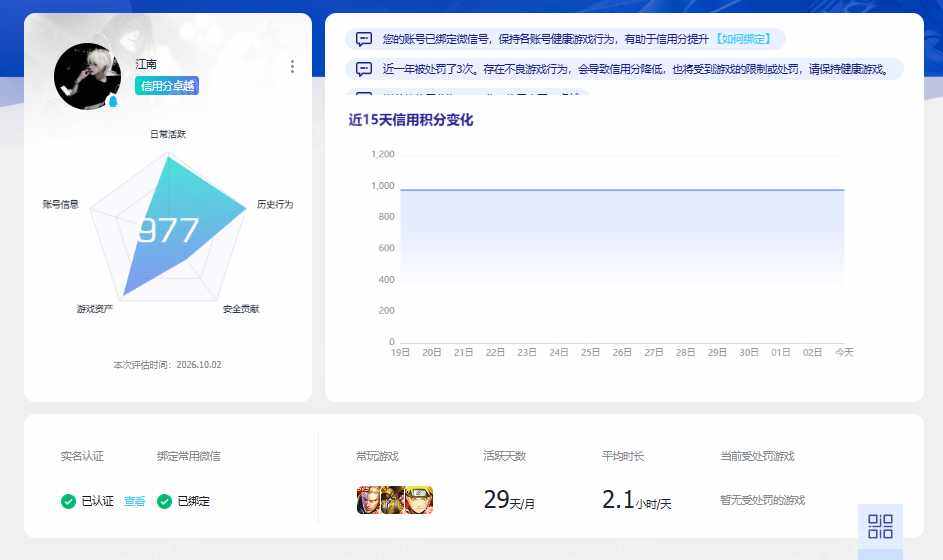This screenshot has height=560, width=943.
Task: Click the 游戏资产 radar label
Action: (x=94, y=309)
